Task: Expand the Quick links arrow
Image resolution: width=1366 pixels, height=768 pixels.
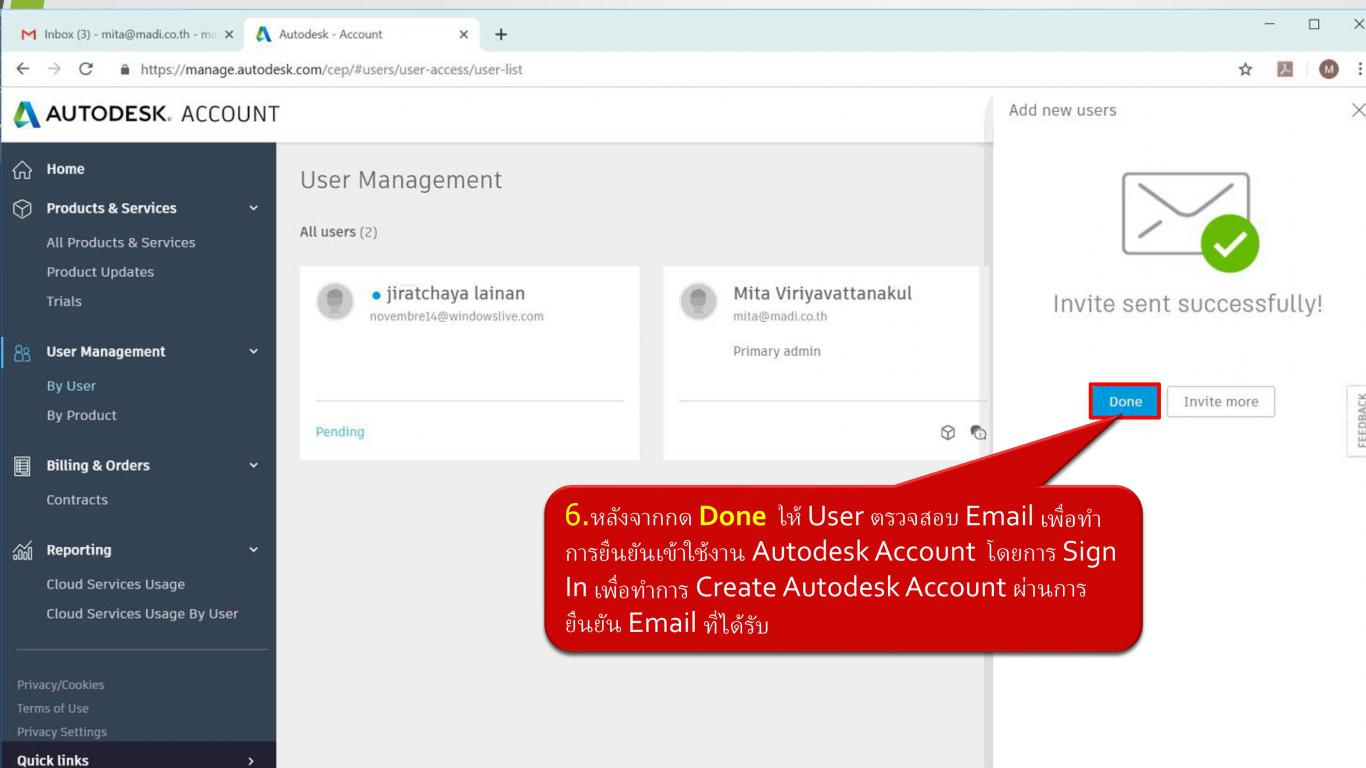Action: click(x=251, y=760)
